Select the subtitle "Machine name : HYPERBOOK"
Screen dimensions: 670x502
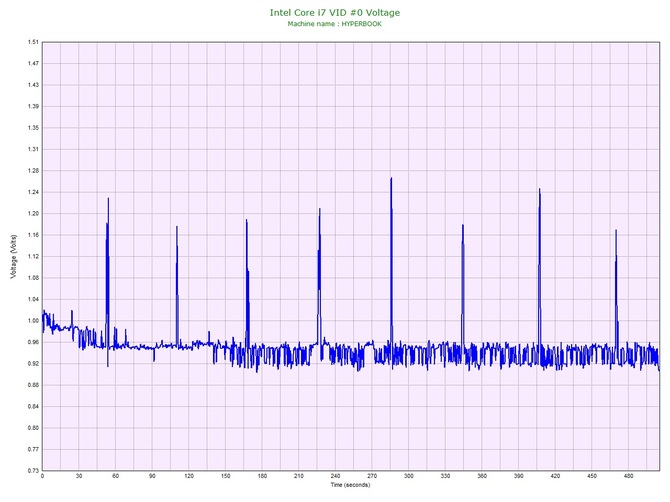[x=335, y=24]
